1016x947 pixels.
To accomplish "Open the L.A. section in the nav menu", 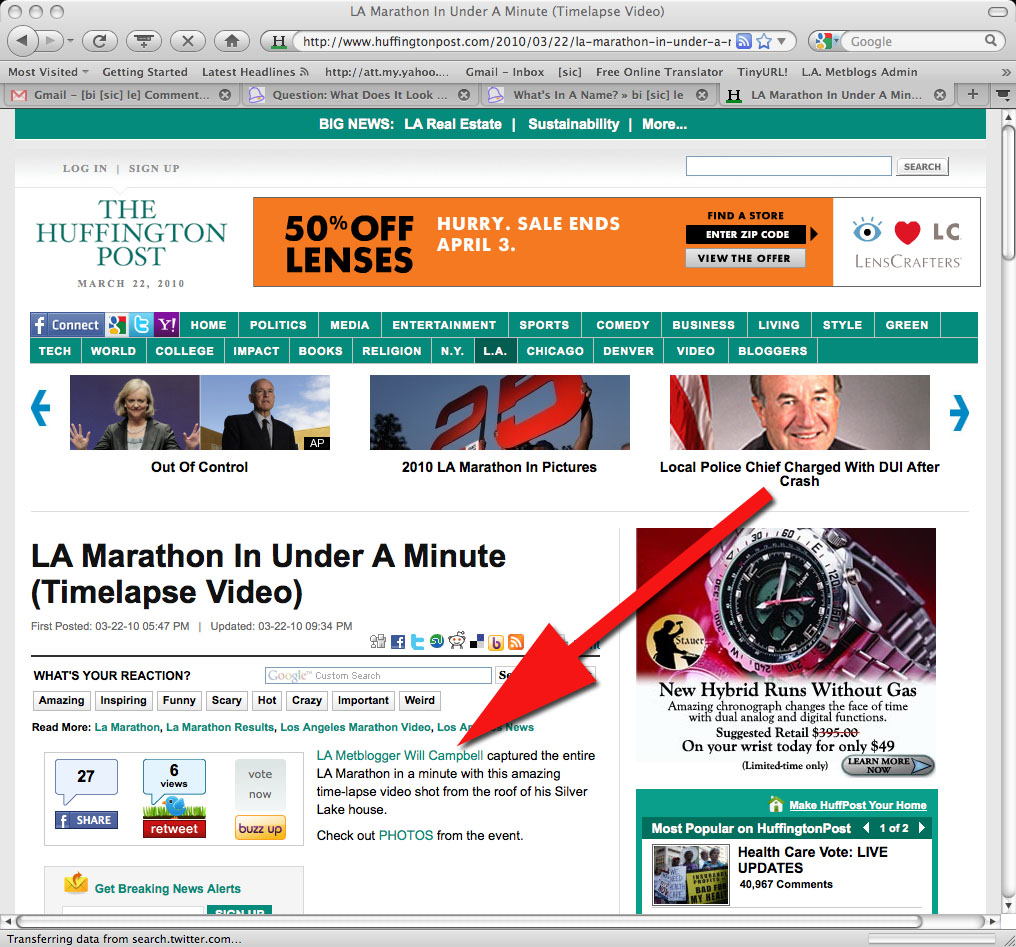I will pos(495,351).
